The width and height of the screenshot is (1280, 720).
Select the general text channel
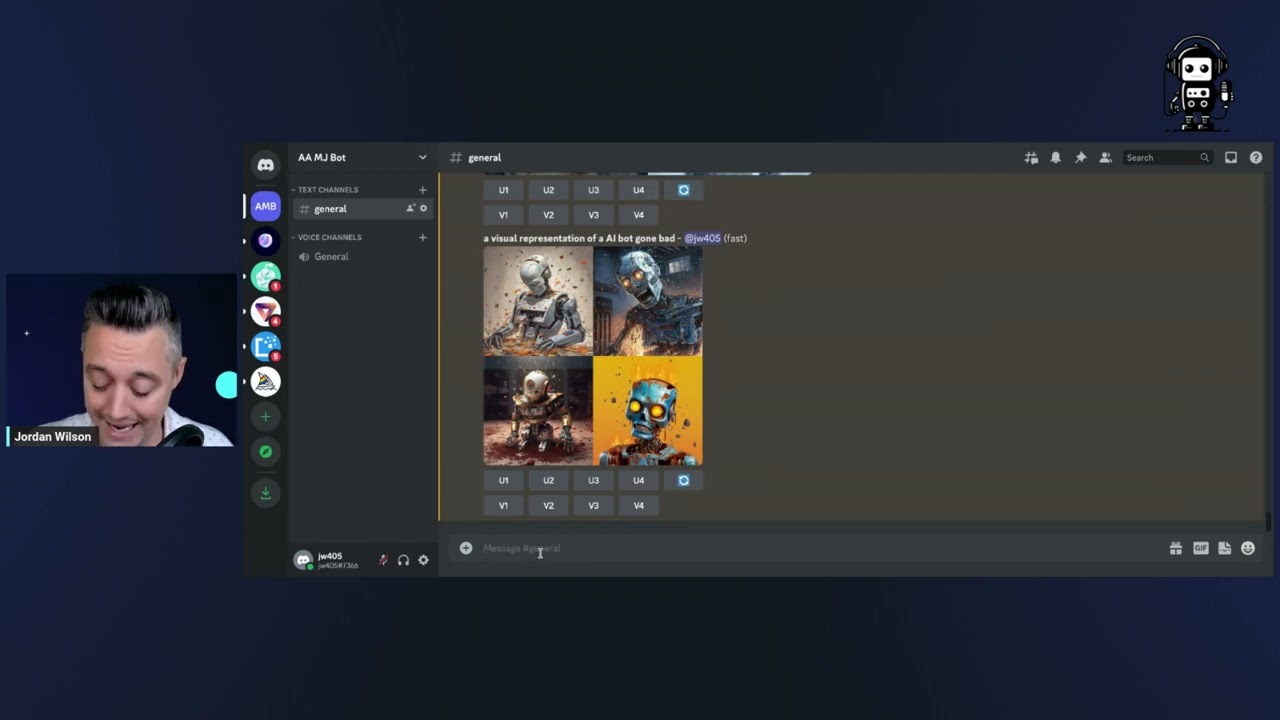(363, 208)
